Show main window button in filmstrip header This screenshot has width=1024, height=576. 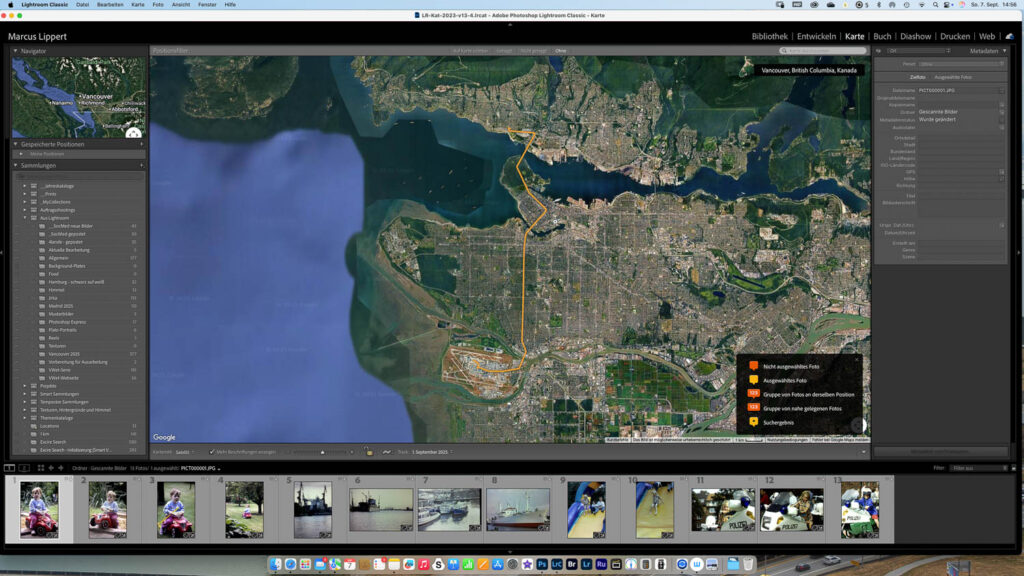coord(9,468)
